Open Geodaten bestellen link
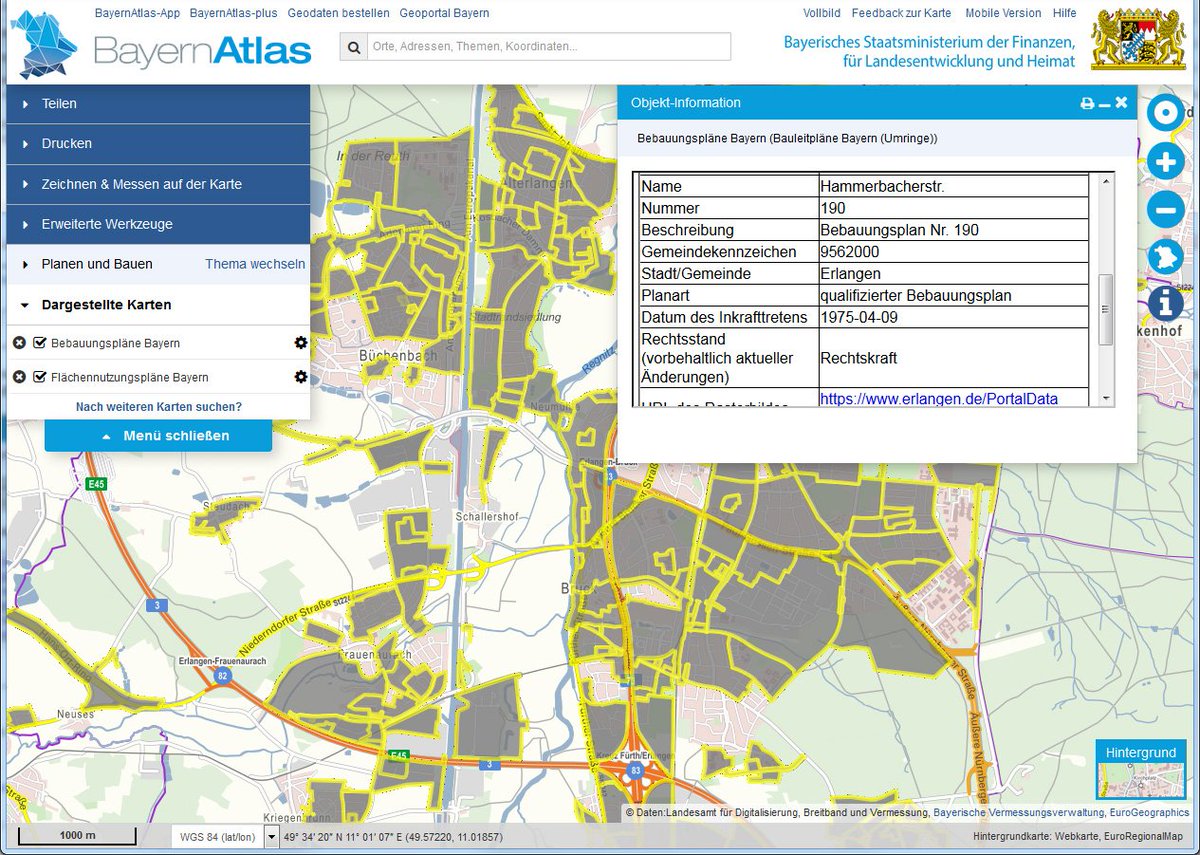This screenshot has width=1200, height=855. [338, 13]
